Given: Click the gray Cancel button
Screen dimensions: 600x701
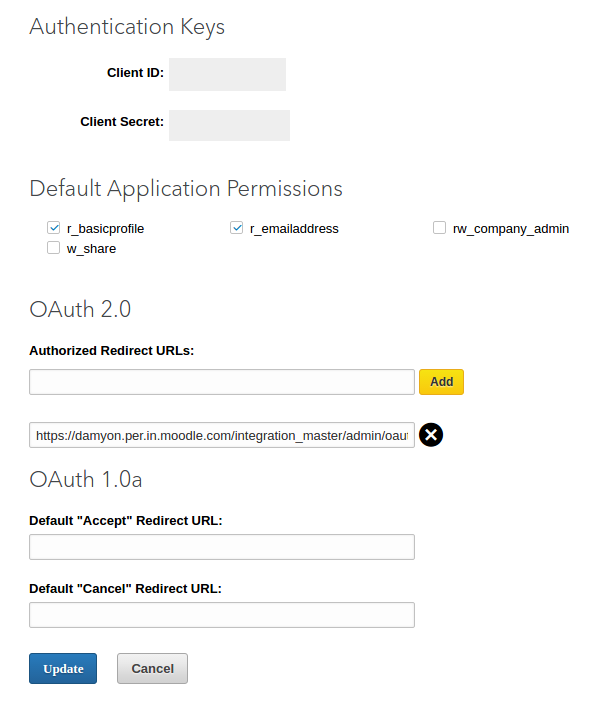Looking at the screenshot, I should click(152, 668).
